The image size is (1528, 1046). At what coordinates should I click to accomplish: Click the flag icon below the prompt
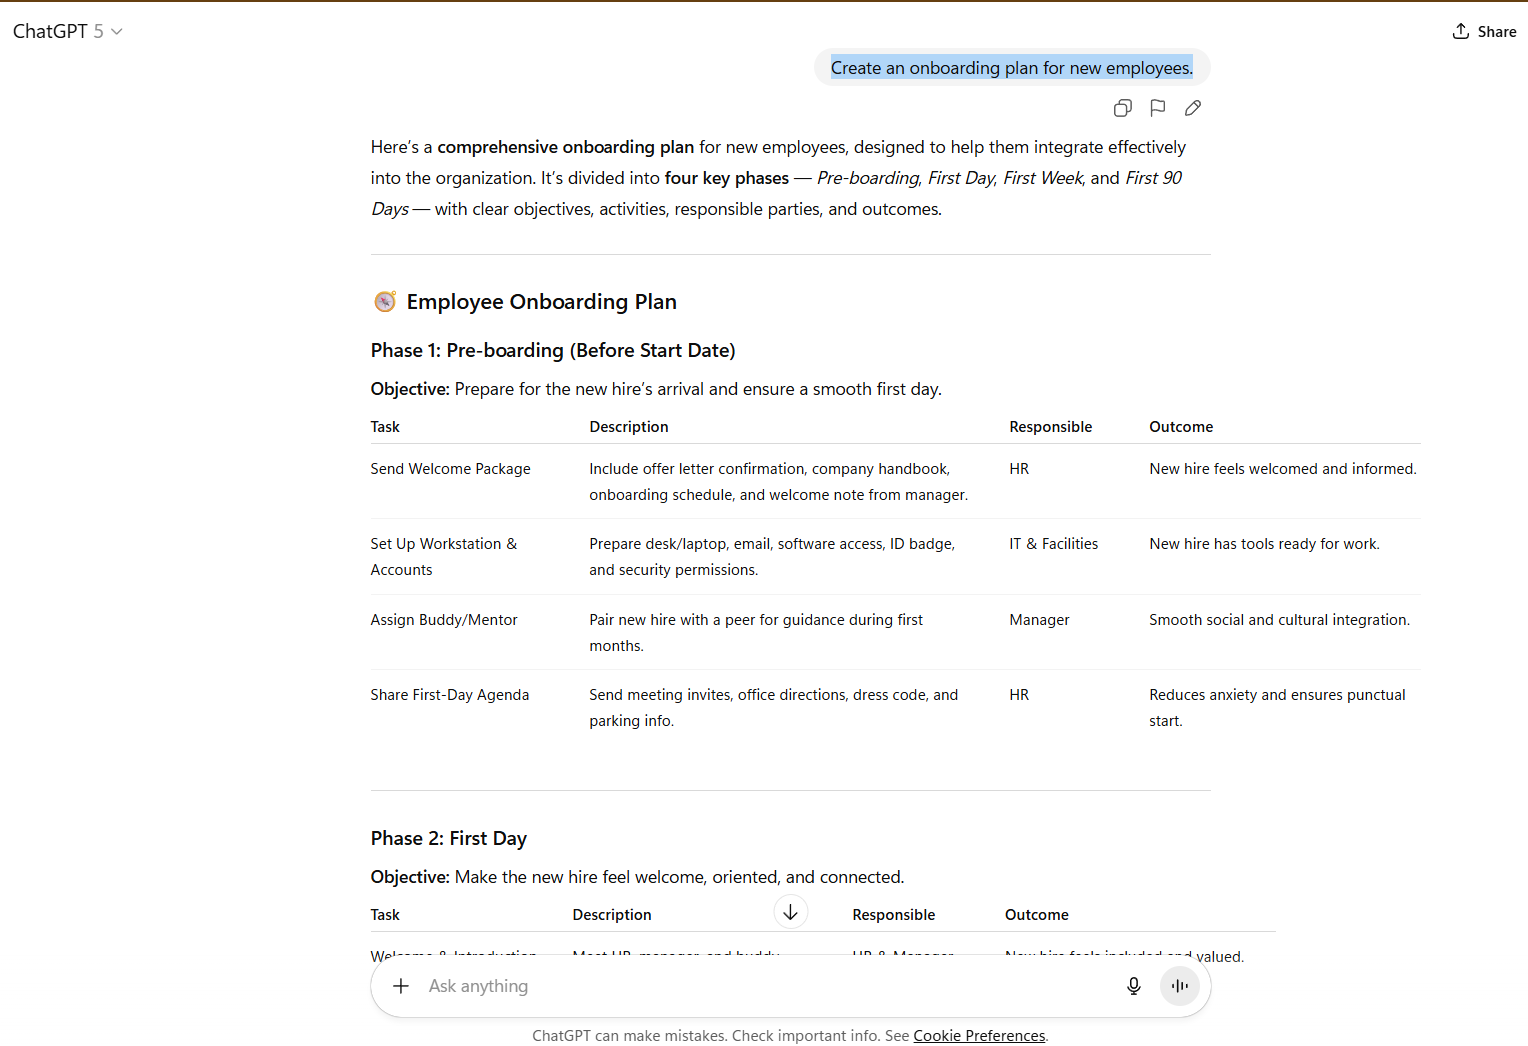pyautogui.click(x=1158, y=108)
